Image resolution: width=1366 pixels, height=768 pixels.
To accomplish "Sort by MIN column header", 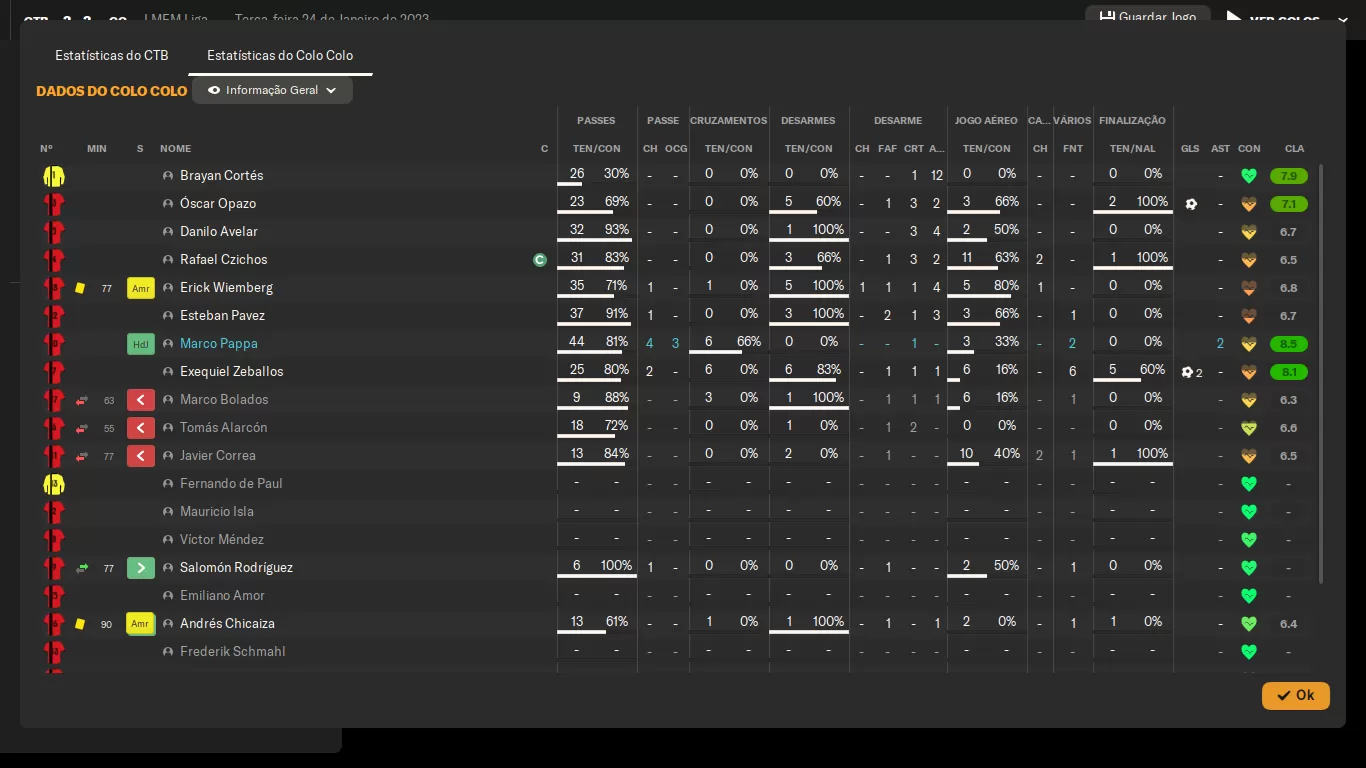I will pyautogui.click(x=96, y=149).
